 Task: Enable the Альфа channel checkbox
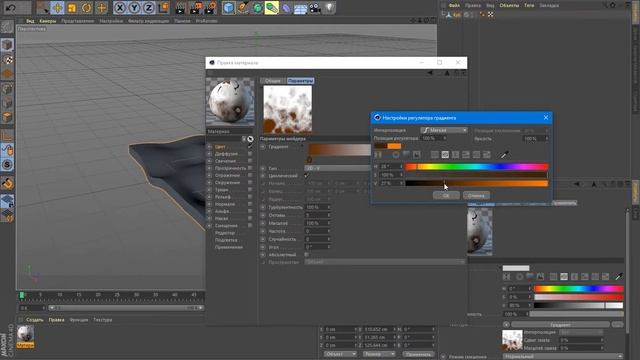pyautogui.click(x=250, y=211)
